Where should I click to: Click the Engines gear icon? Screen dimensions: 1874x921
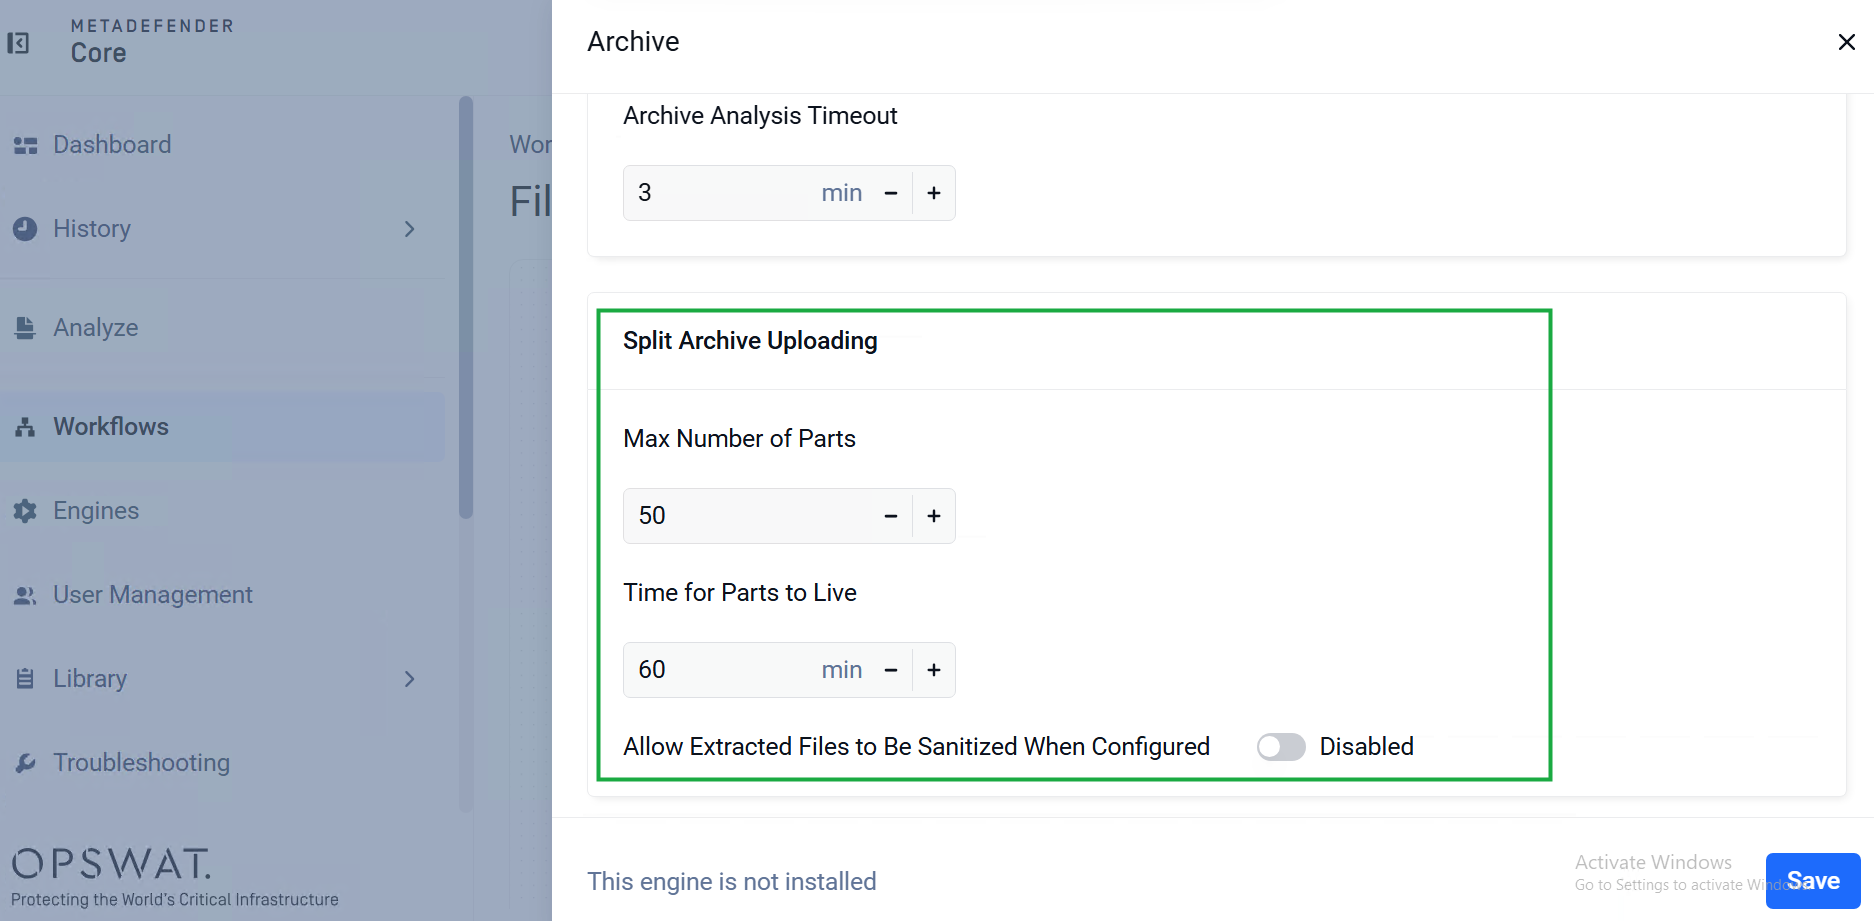[x=25, y=511]
